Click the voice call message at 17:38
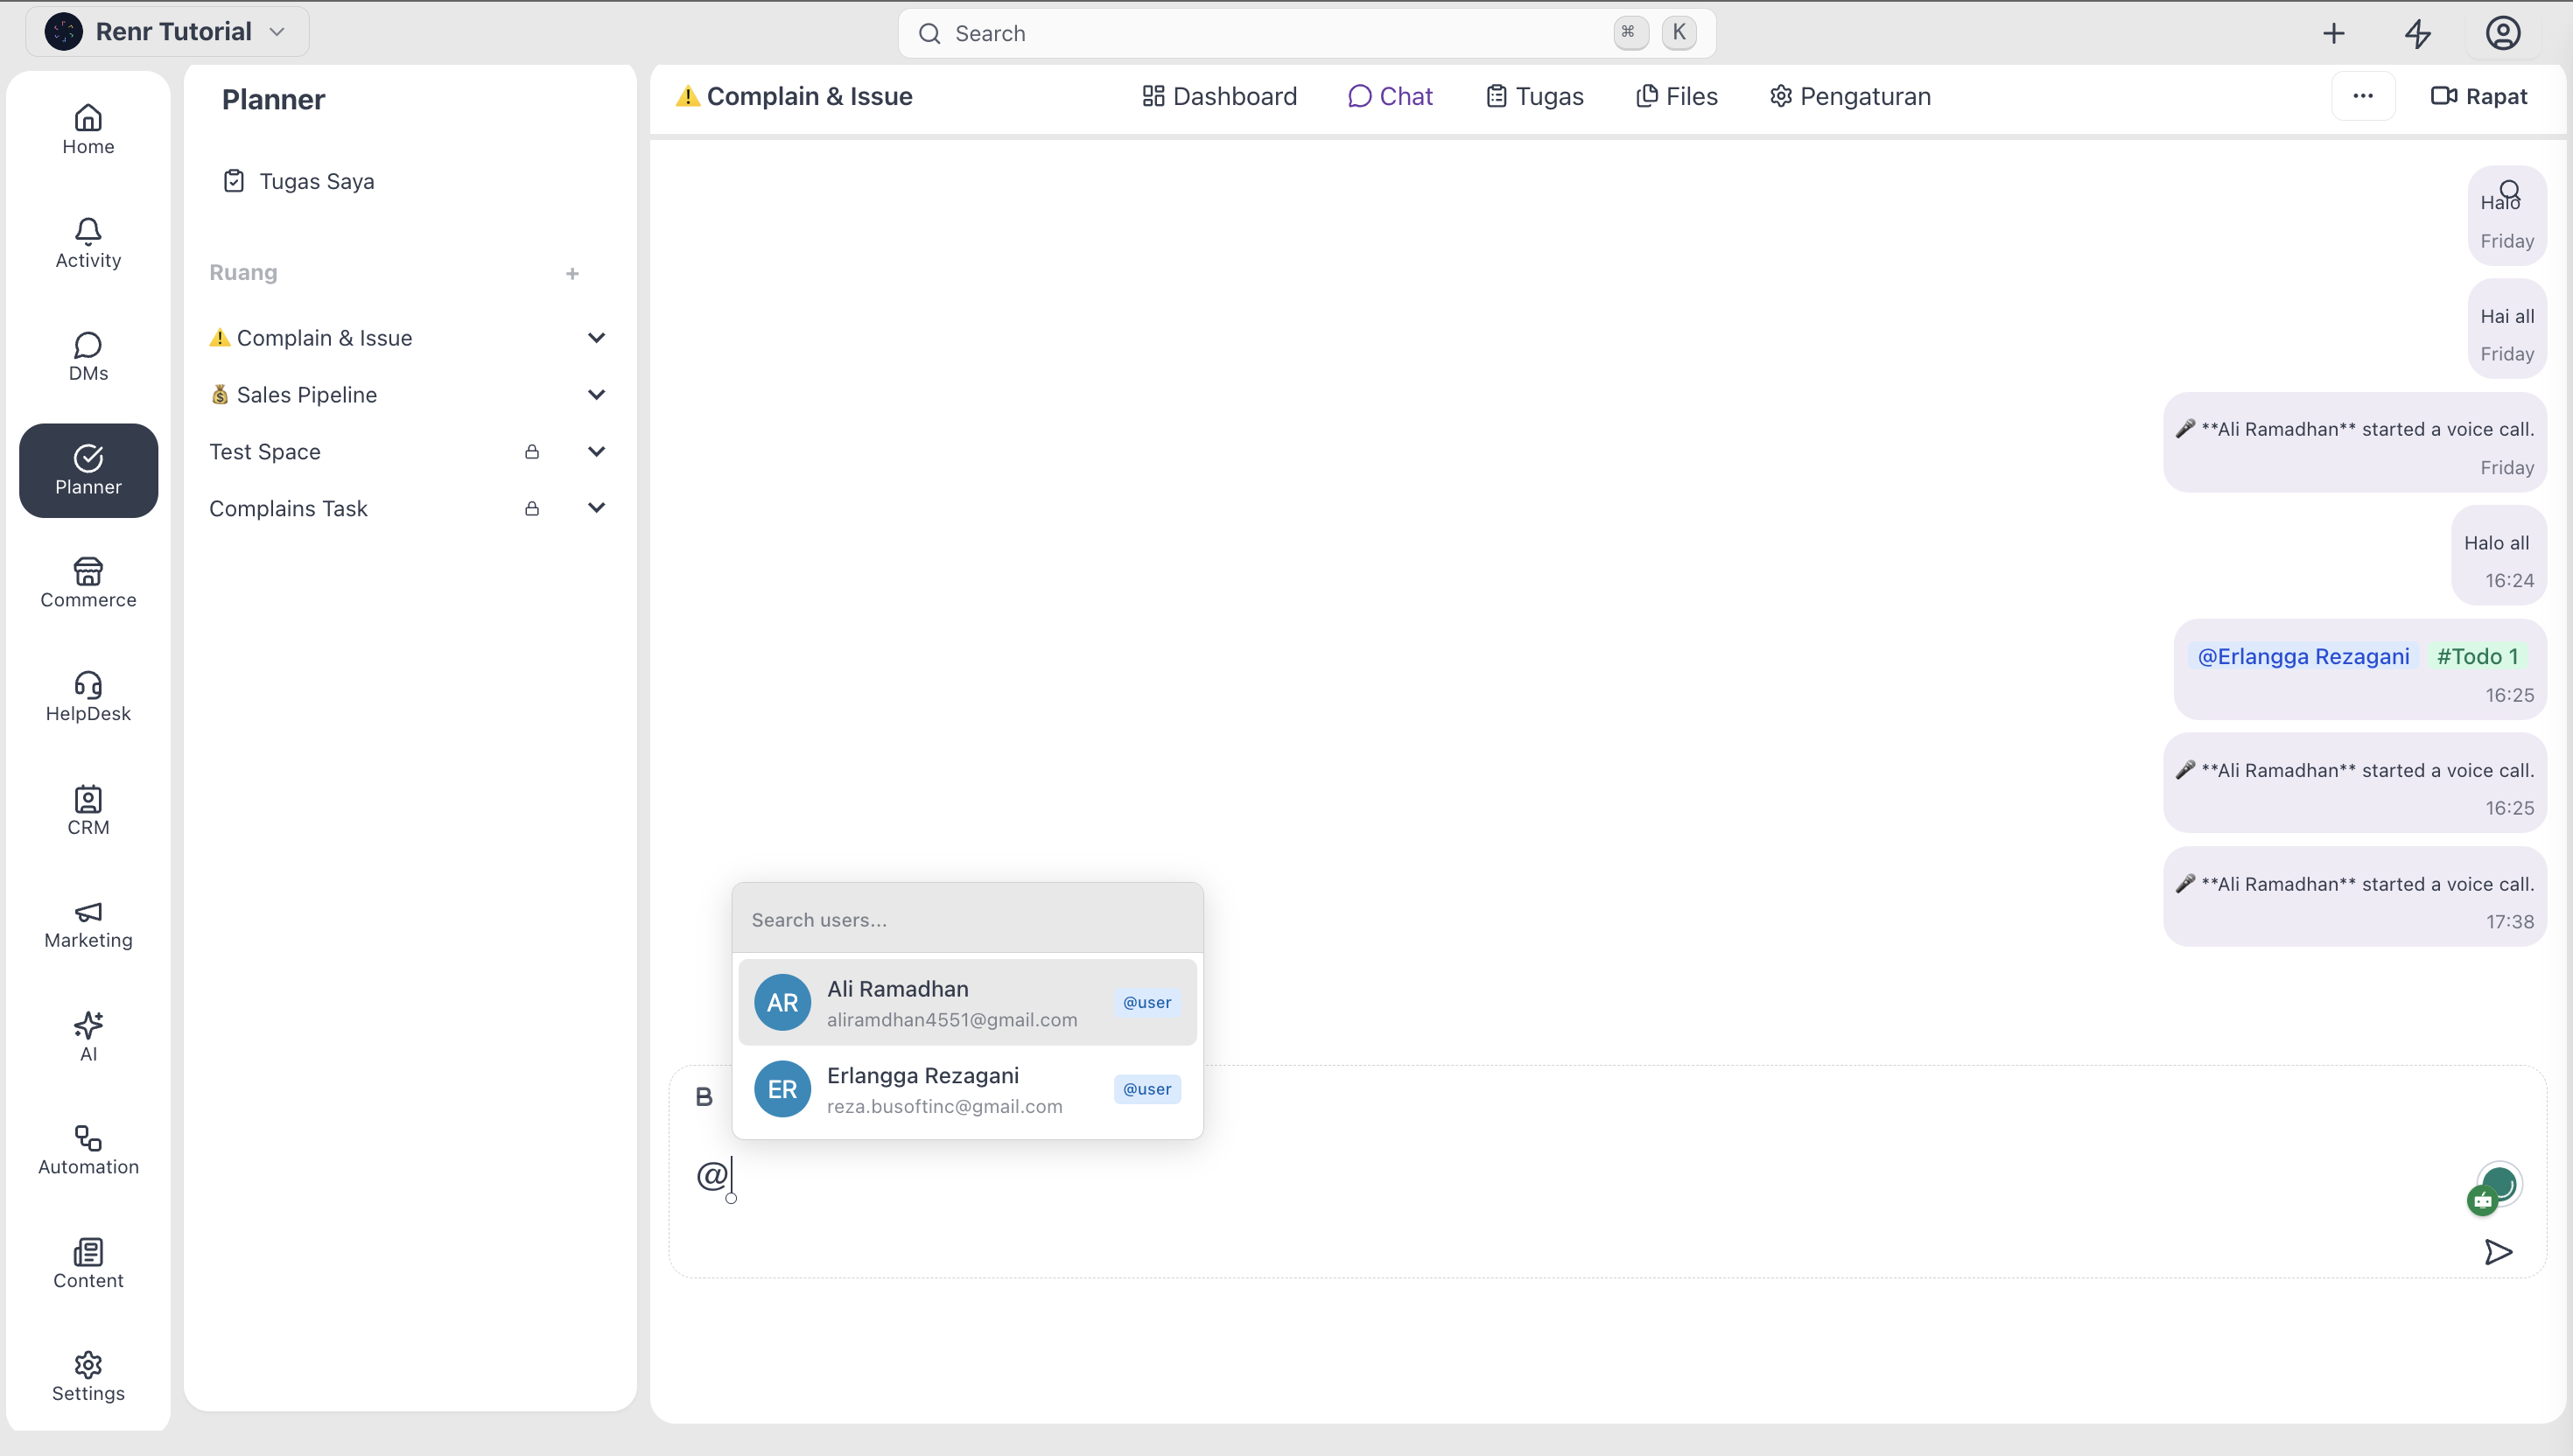2573x1456 pixels. pos(2354,897)
